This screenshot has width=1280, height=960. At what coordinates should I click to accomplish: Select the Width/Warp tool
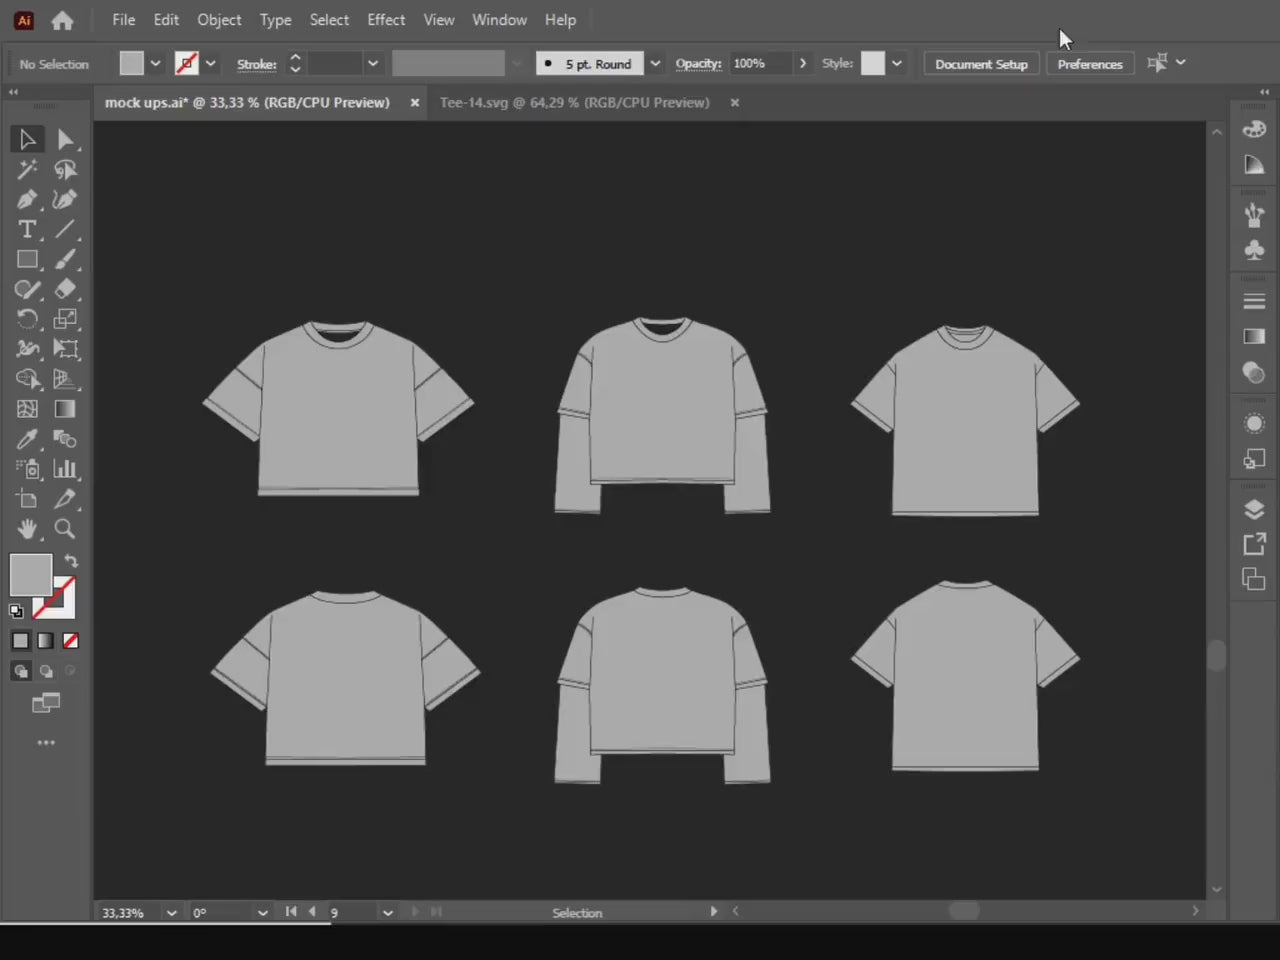tap(27, 349)
